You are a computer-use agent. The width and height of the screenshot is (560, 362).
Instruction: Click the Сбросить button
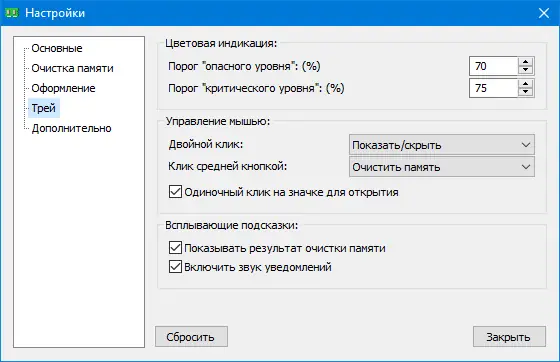pyautogui.click(x=191, y=336)
